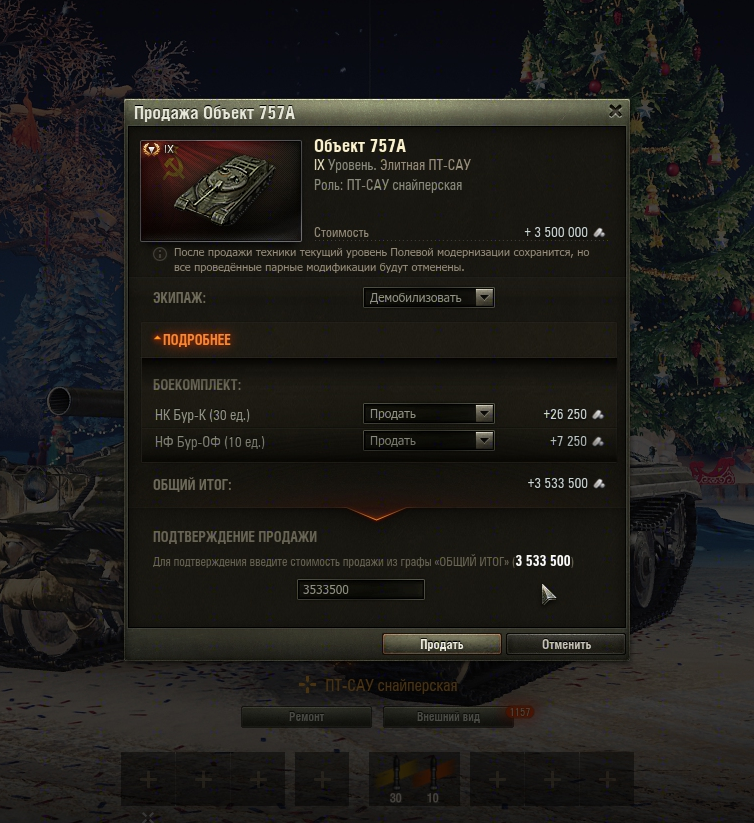Click the Объект 757А tank preview image

point(221,191)
